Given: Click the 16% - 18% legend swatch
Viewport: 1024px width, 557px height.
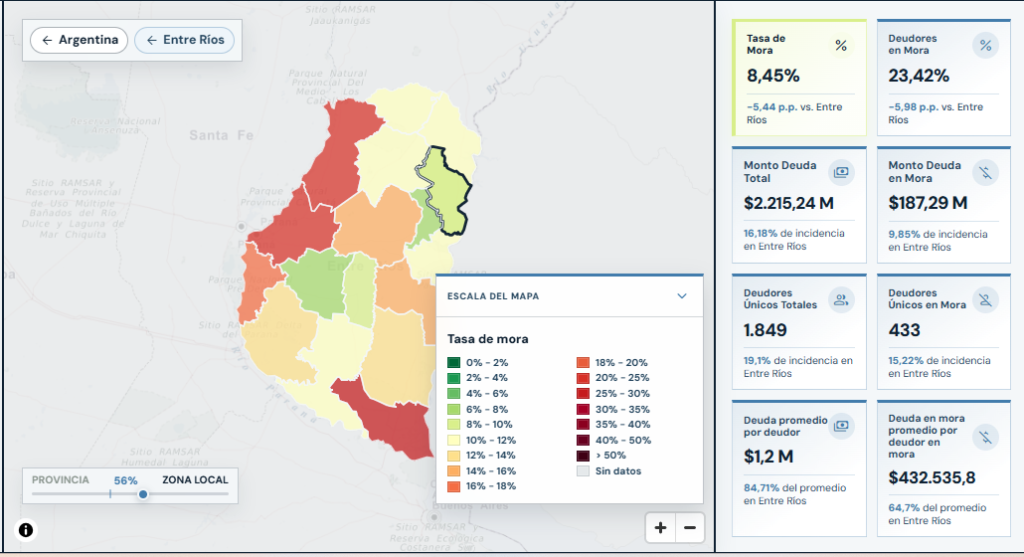Looking at the screenshot, I should pyautogui.click(x=454, y=486).
